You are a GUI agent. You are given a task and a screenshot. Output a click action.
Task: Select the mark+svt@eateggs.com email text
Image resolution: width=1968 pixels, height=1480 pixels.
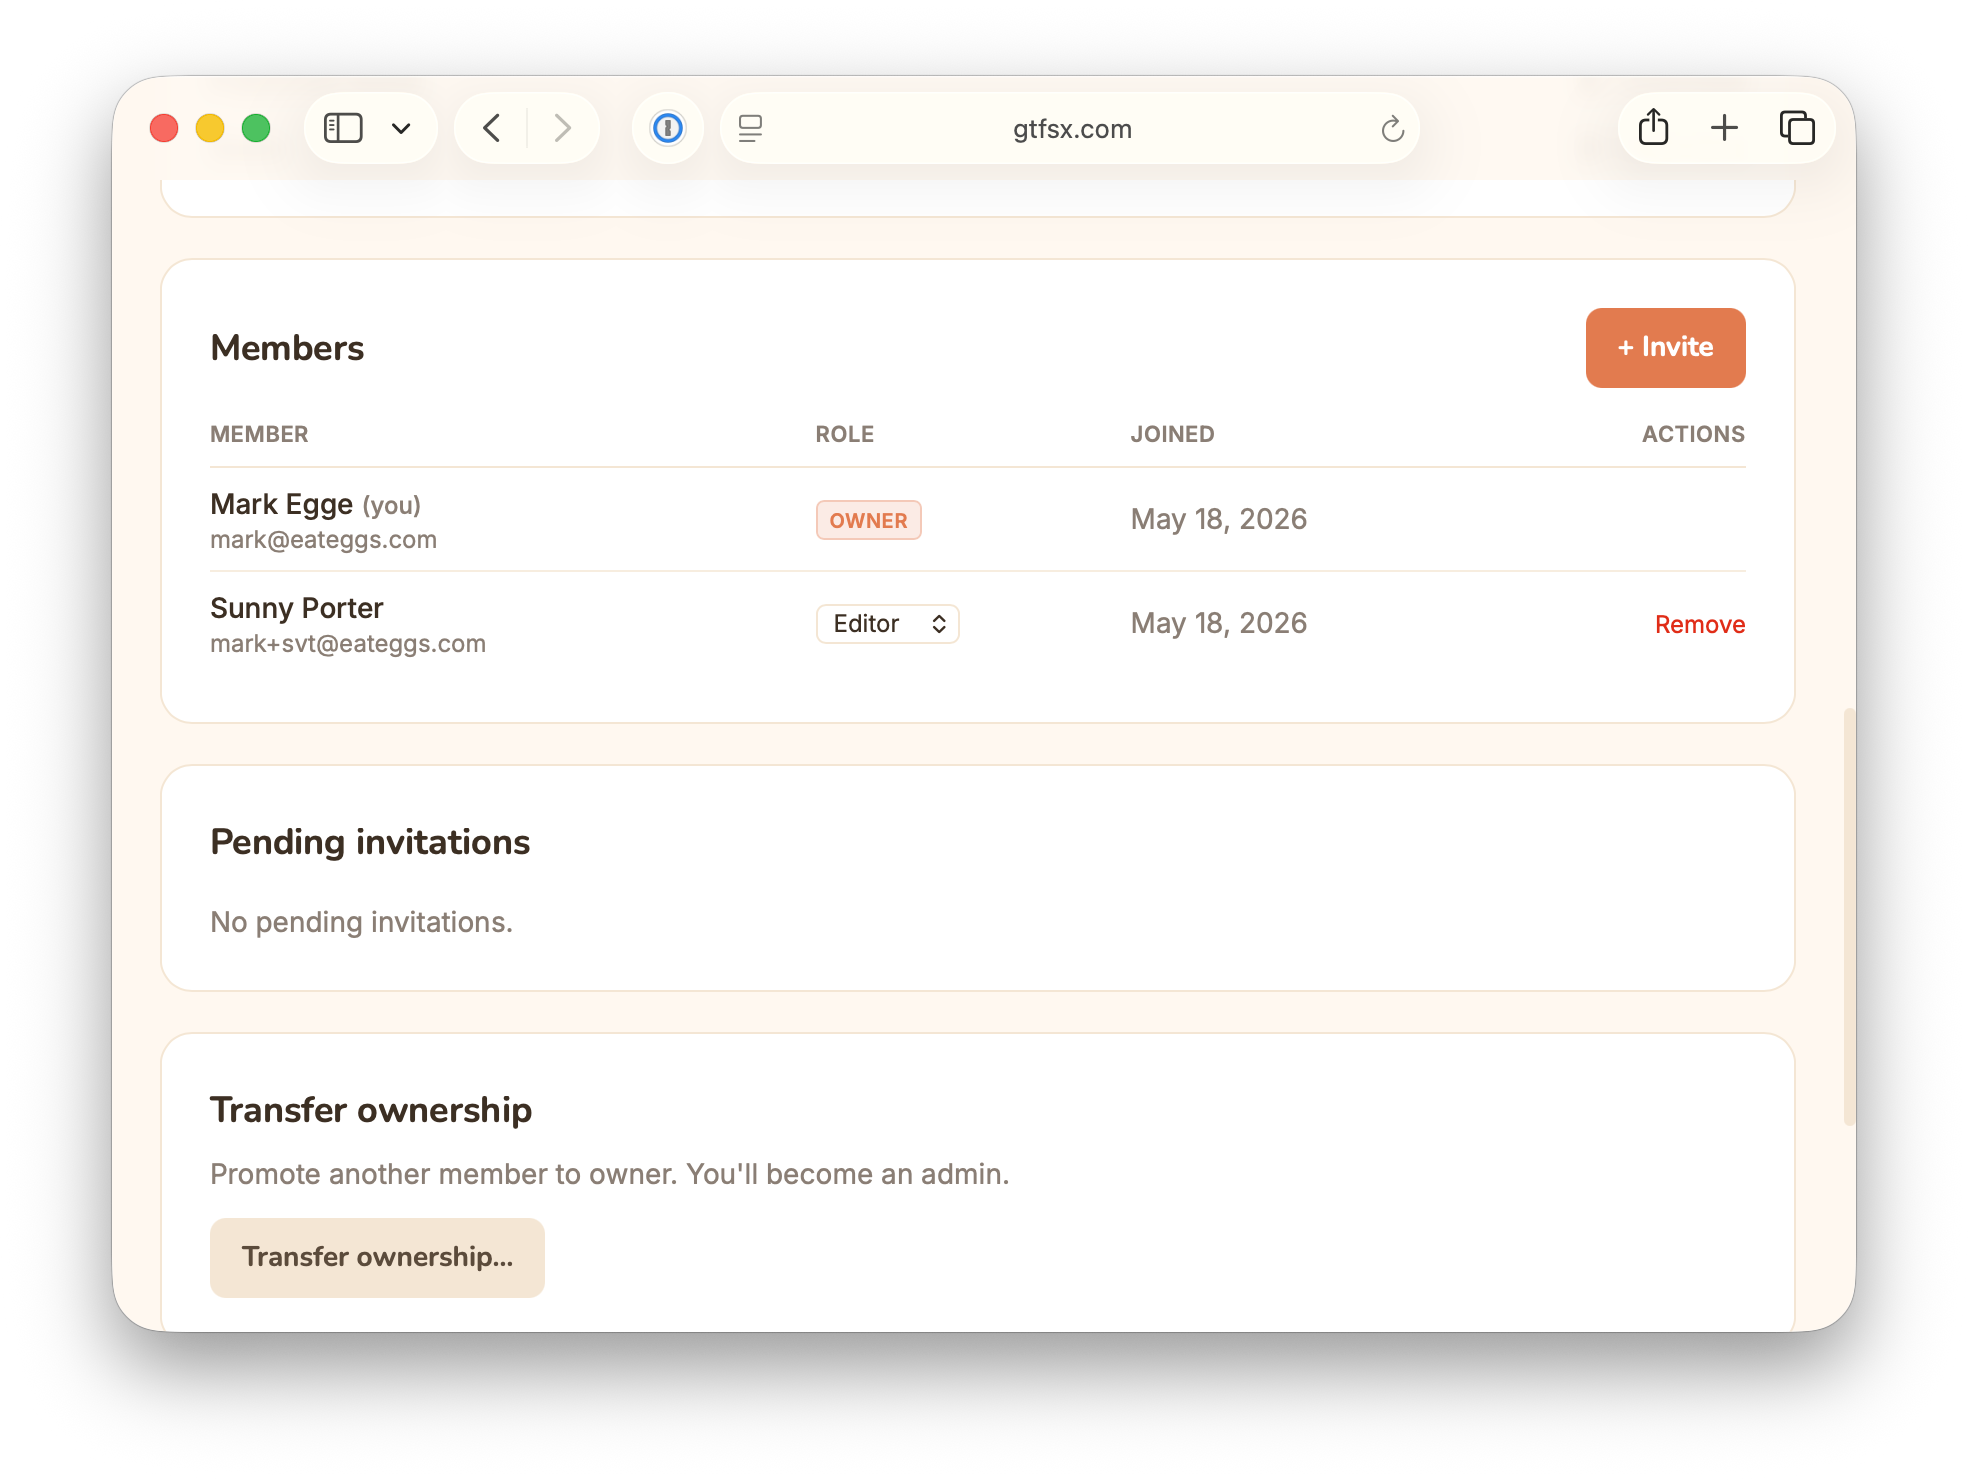348,644
